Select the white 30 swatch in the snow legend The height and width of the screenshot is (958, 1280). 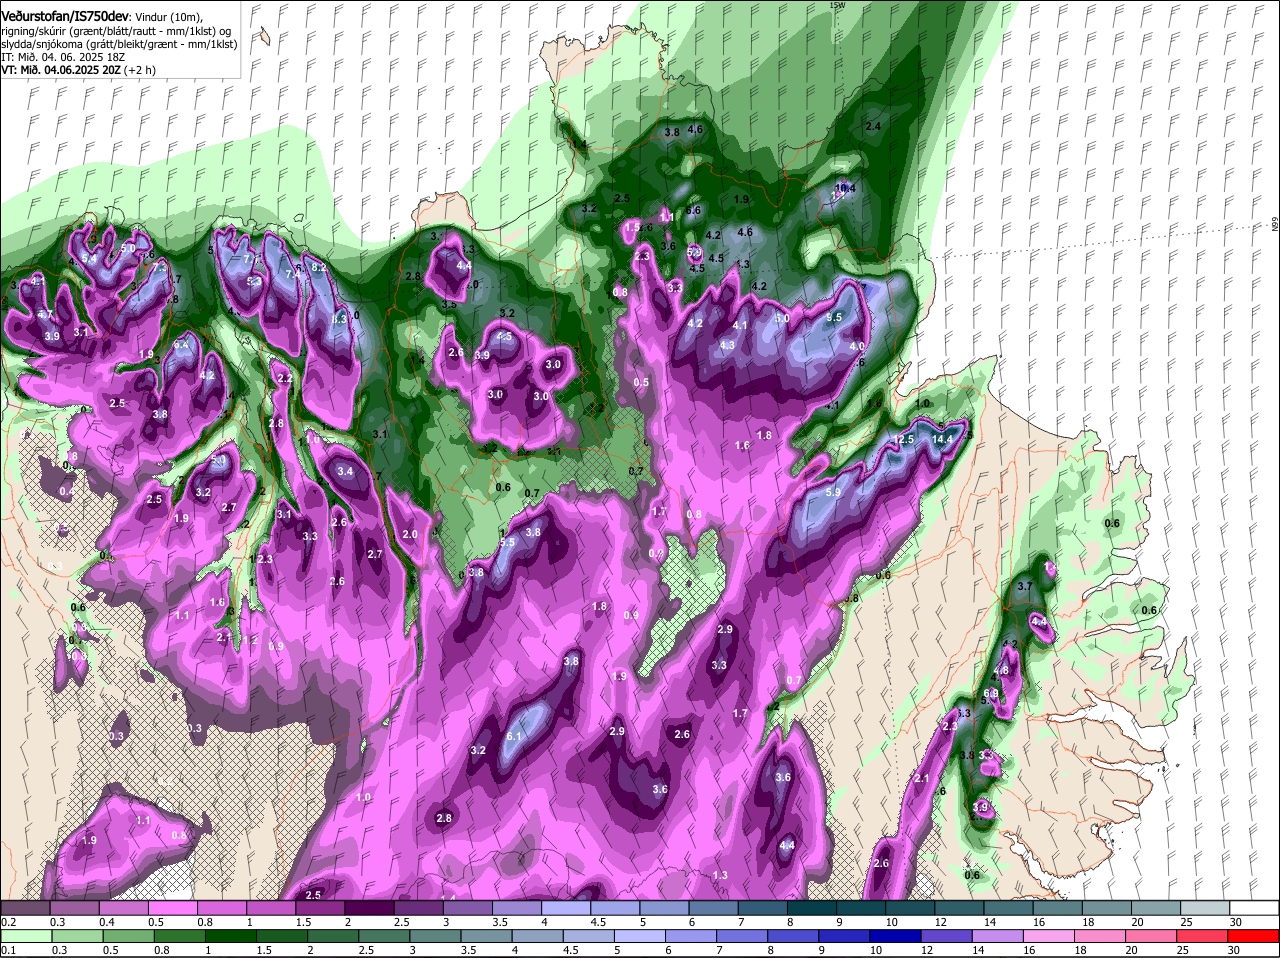pos(1254,908)
